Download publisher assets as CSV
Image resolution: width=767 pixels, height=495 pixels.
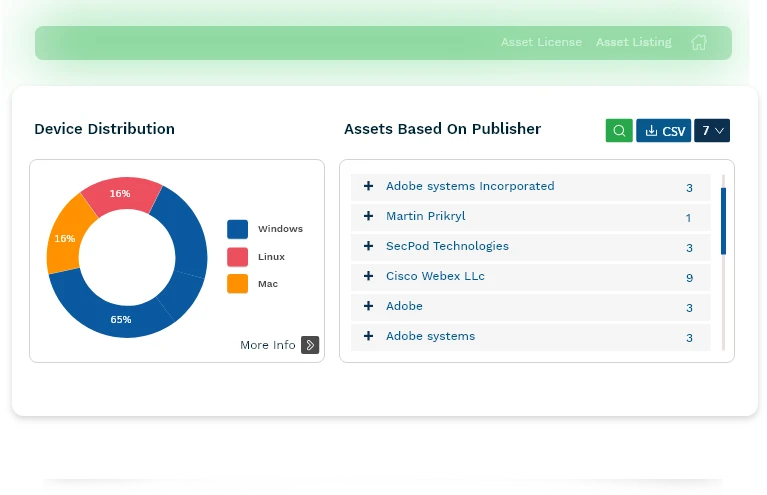(x=663, y=131)
